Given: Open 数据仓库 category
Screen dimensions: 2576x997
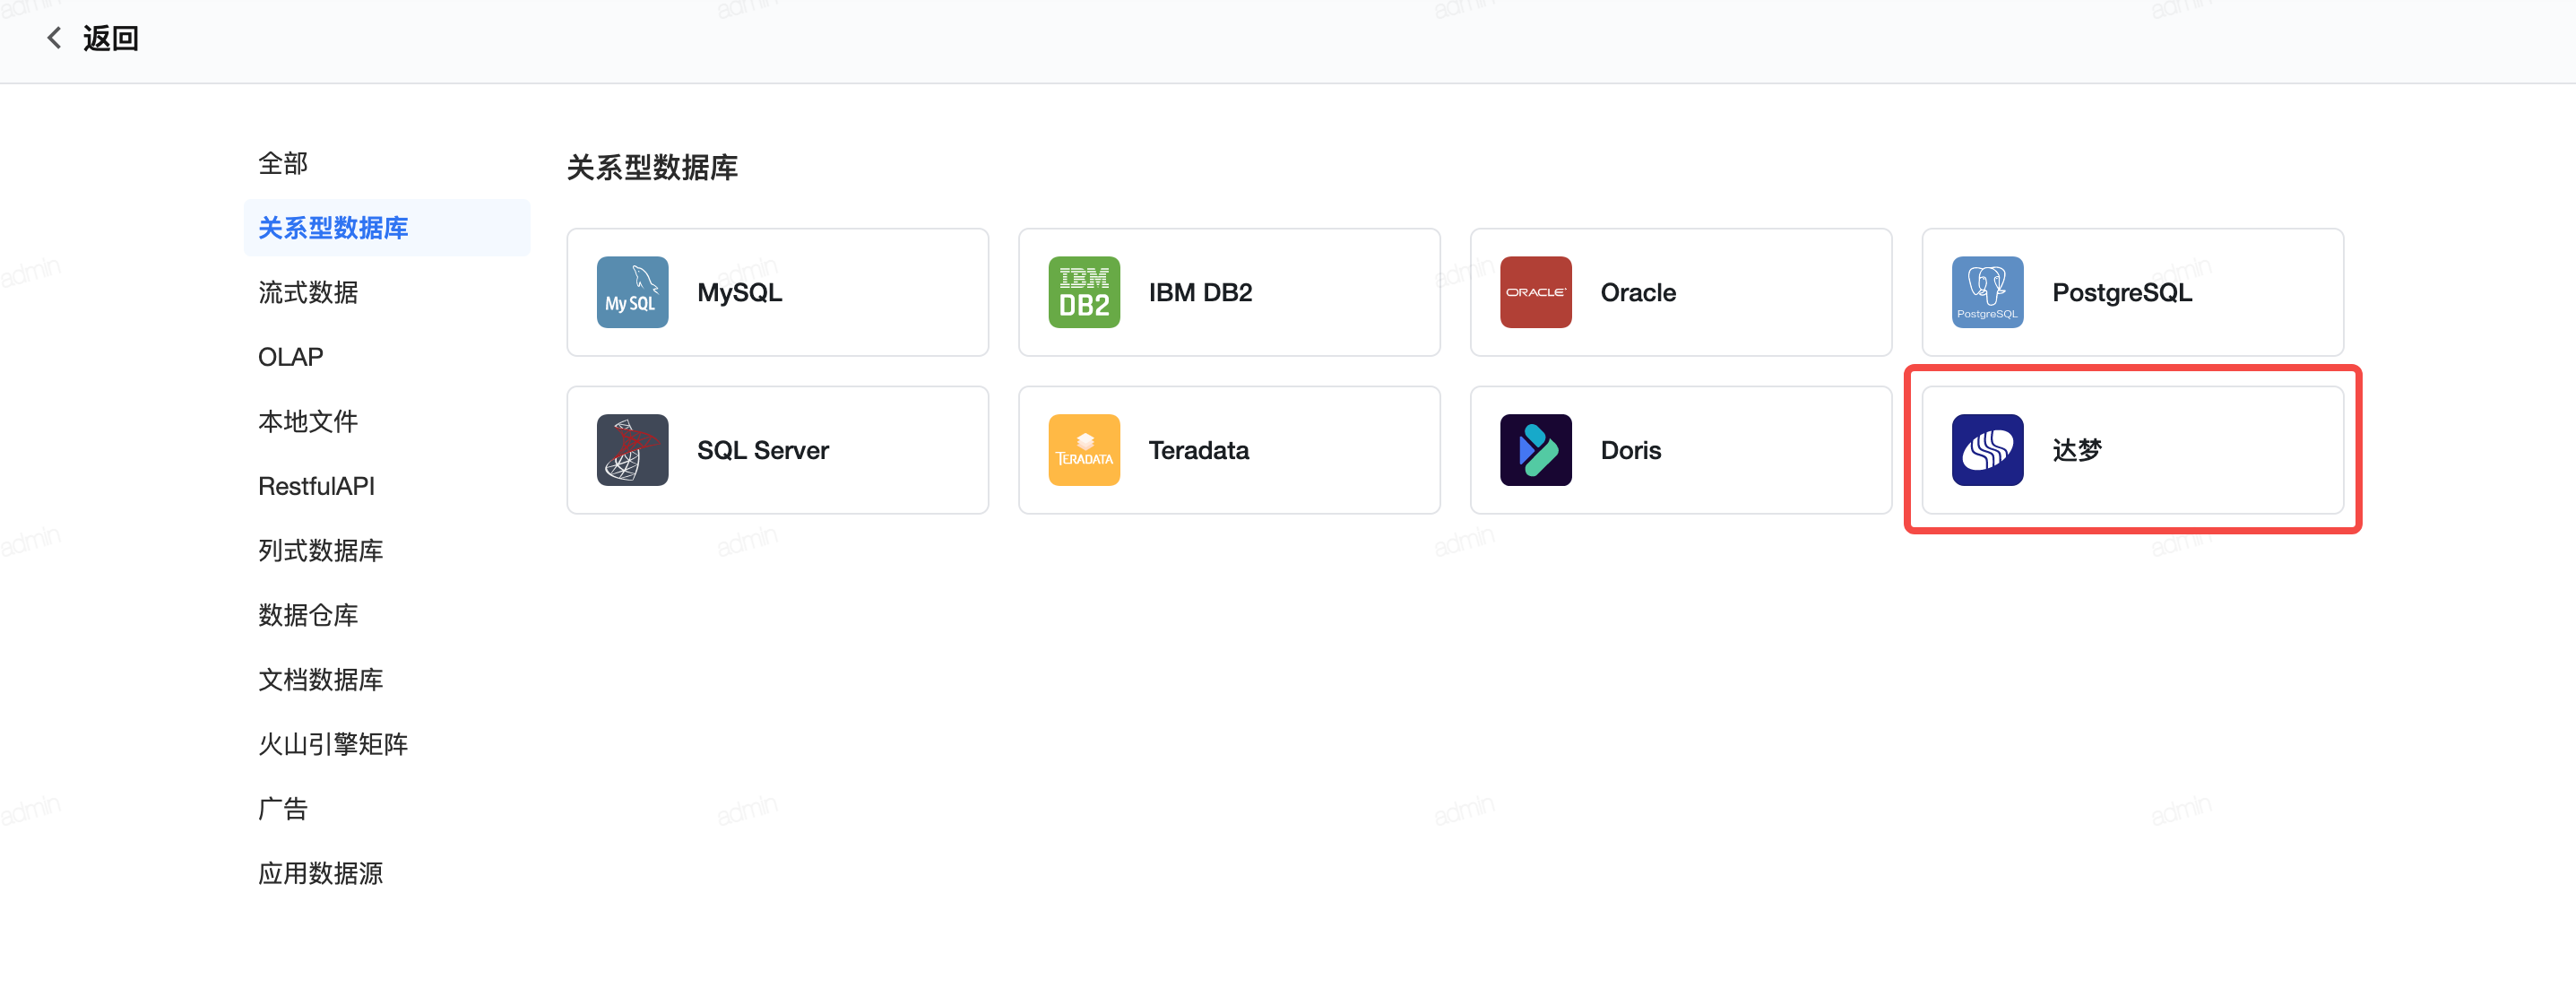Looking at the screenshot, I should pos(308,615).
